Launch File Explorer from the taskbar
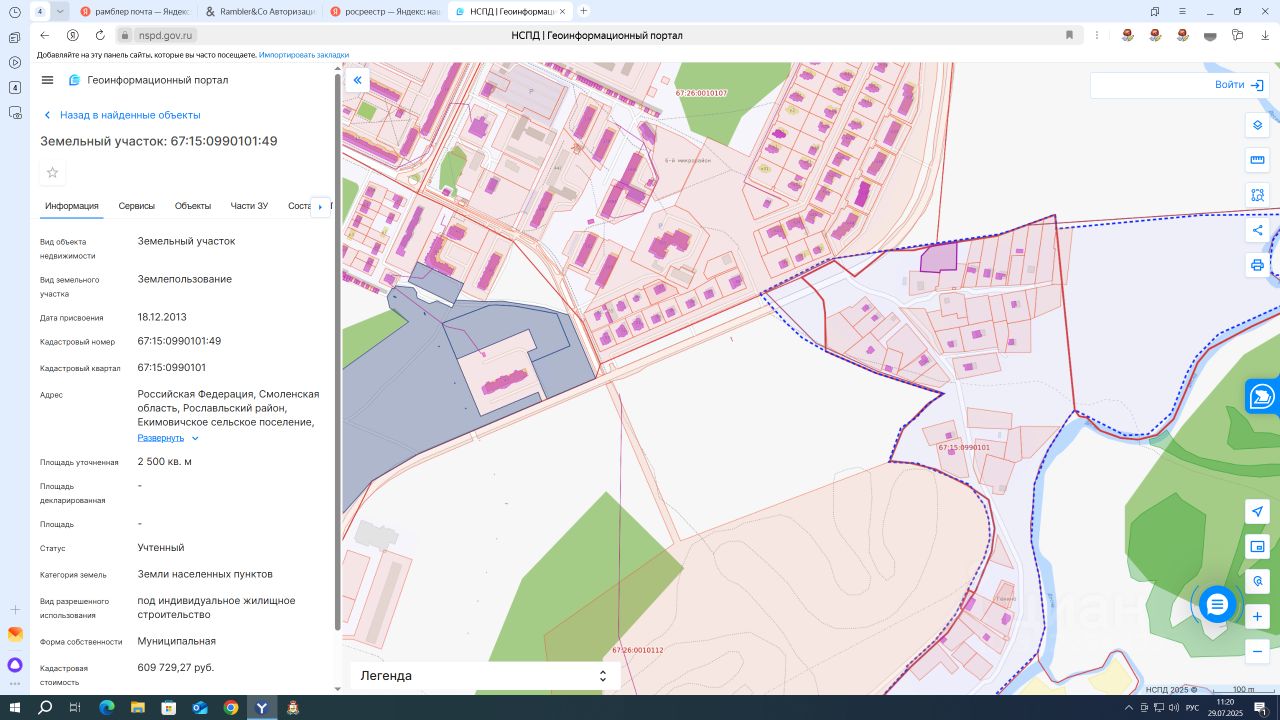Screen dimensions: 1280x720 pos(138,708)
